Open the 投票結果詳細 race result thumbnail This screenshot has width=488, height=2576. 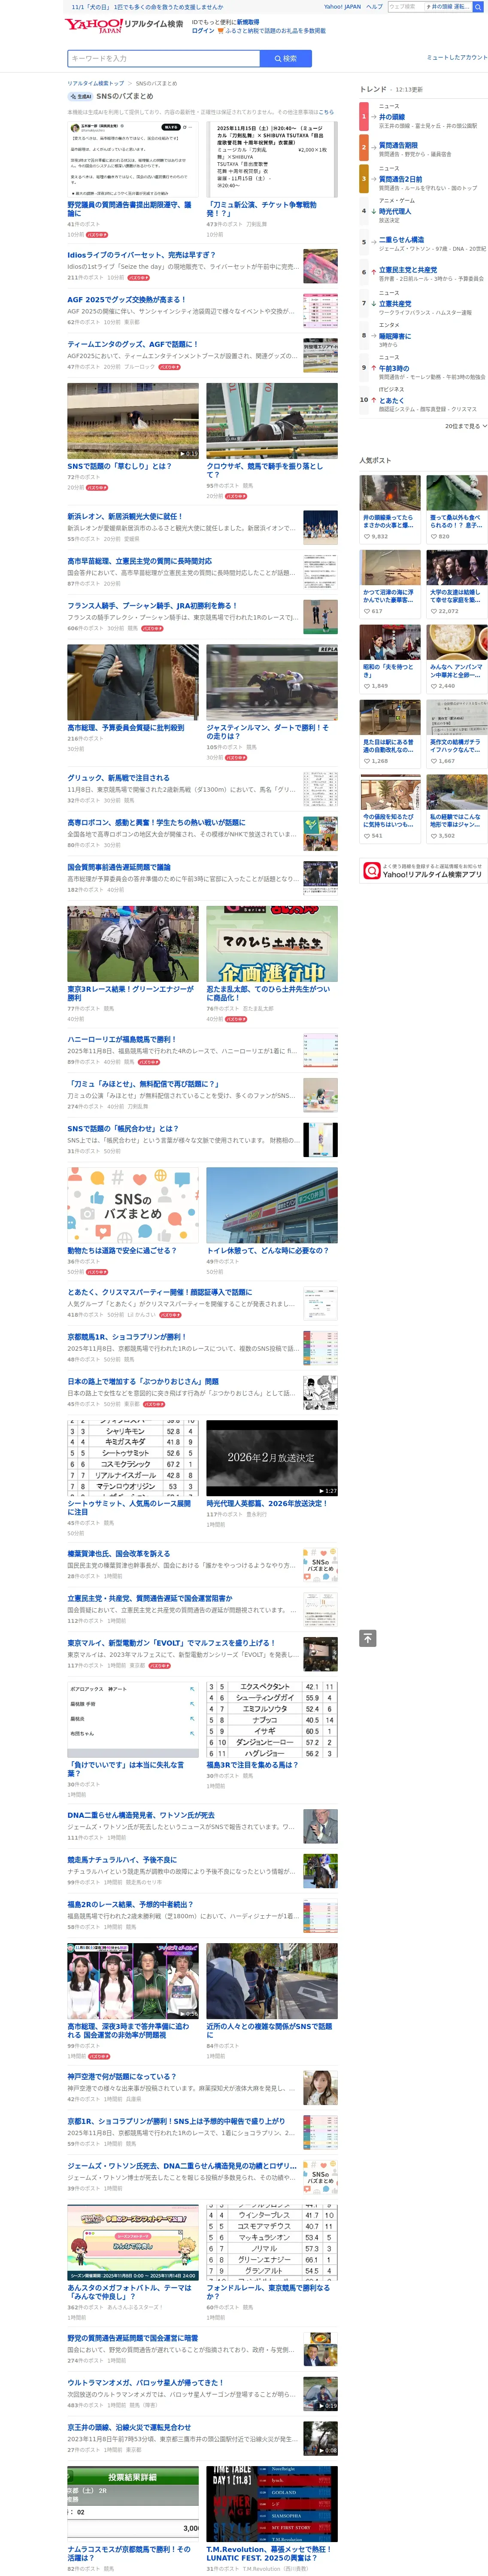tap(133, 2504)
